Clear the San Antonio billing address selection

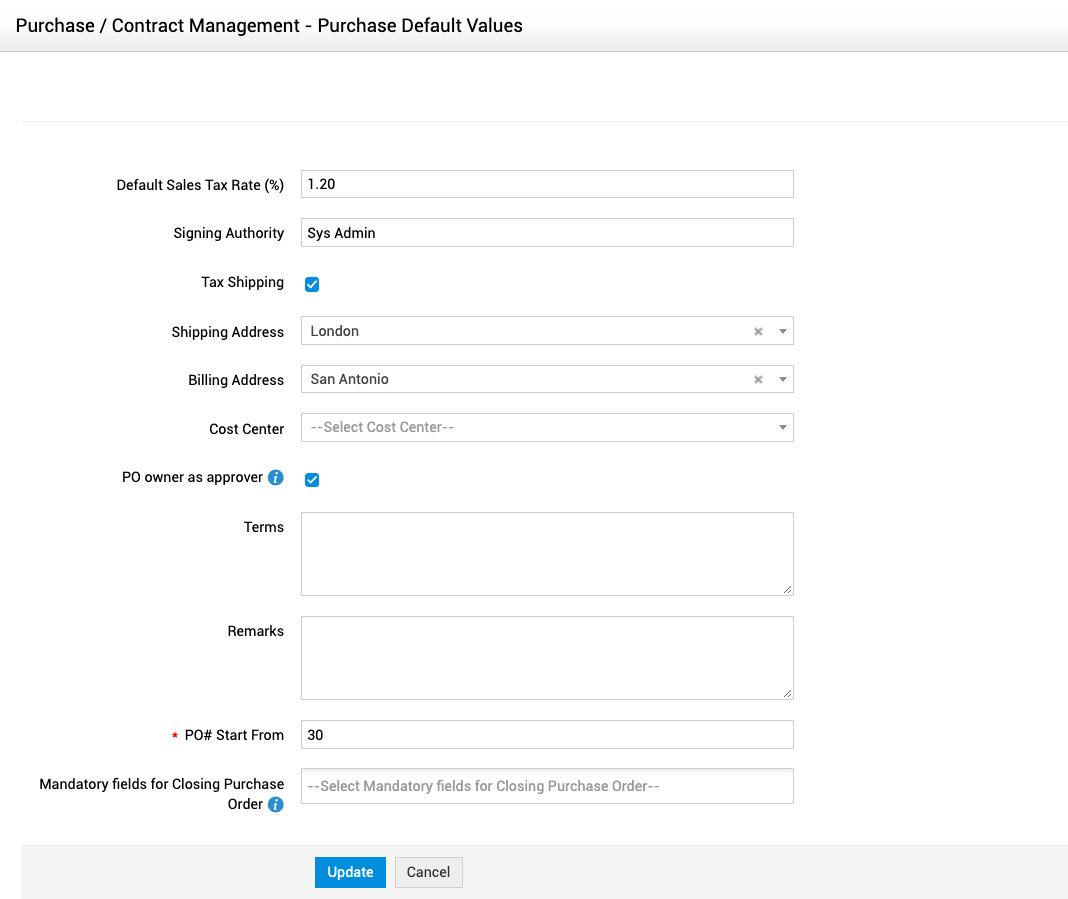coord(758,380)
